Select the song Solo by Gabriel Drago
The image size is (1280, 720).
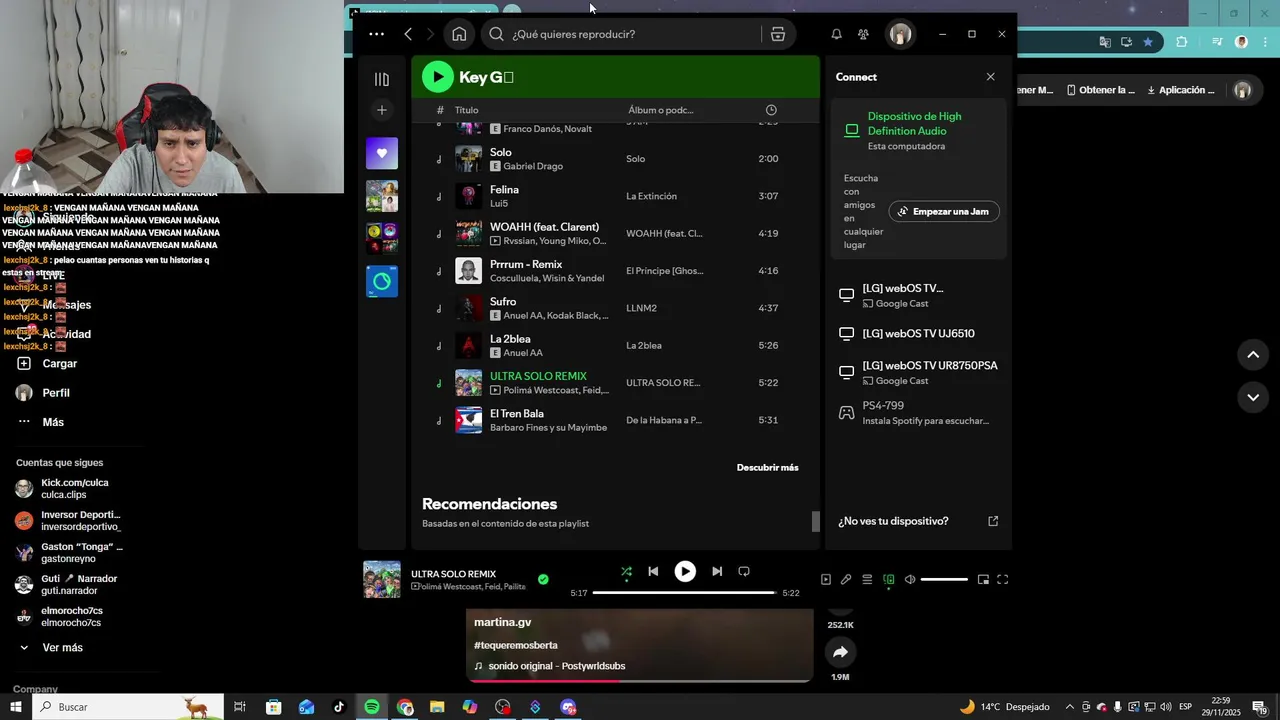(615, 159)
